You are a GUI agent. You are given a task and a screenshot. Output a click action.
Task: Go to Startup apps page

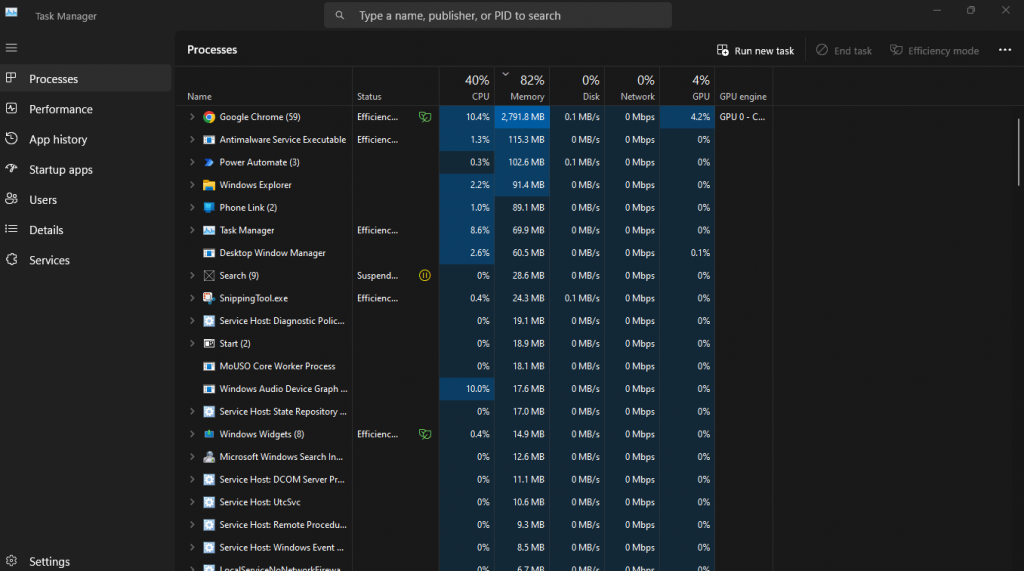86,169
